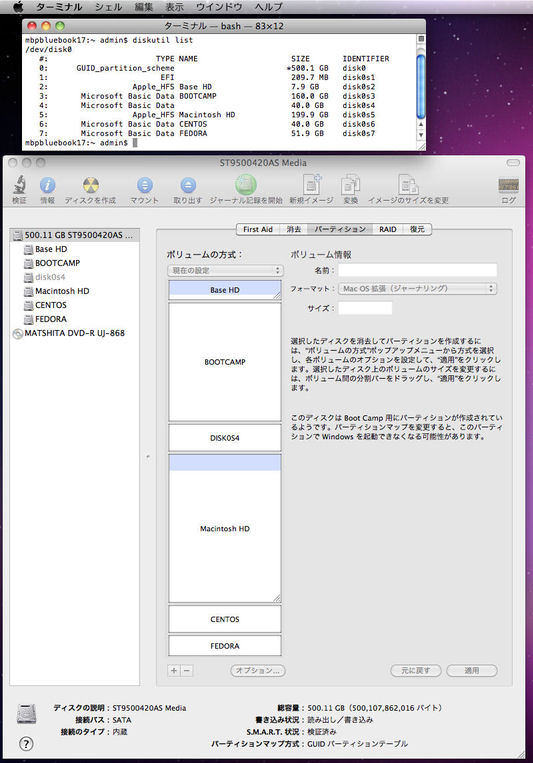Screen dimensions: 533x763
Task: Click the Eject toolbar icon
Action: pyautogui.click(x=188, y=185)
